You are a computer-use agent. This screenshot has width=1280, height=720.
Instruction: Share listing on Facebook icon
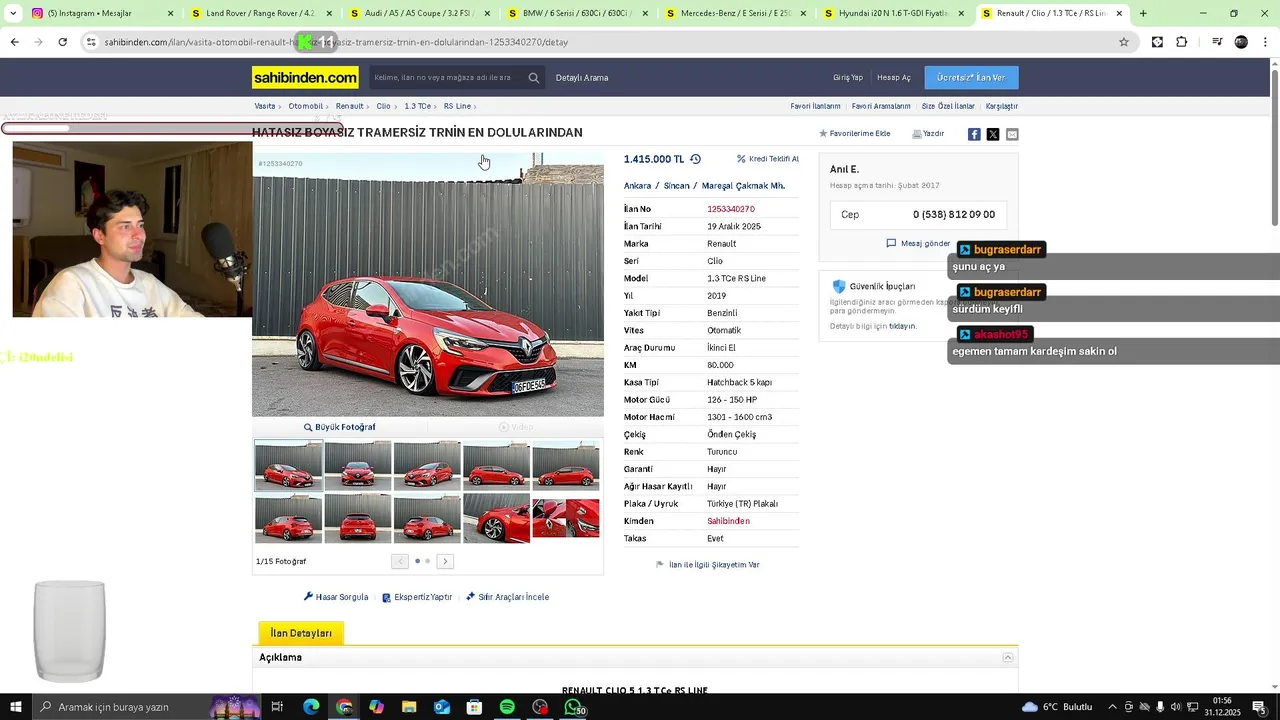[x=974, y=134]
